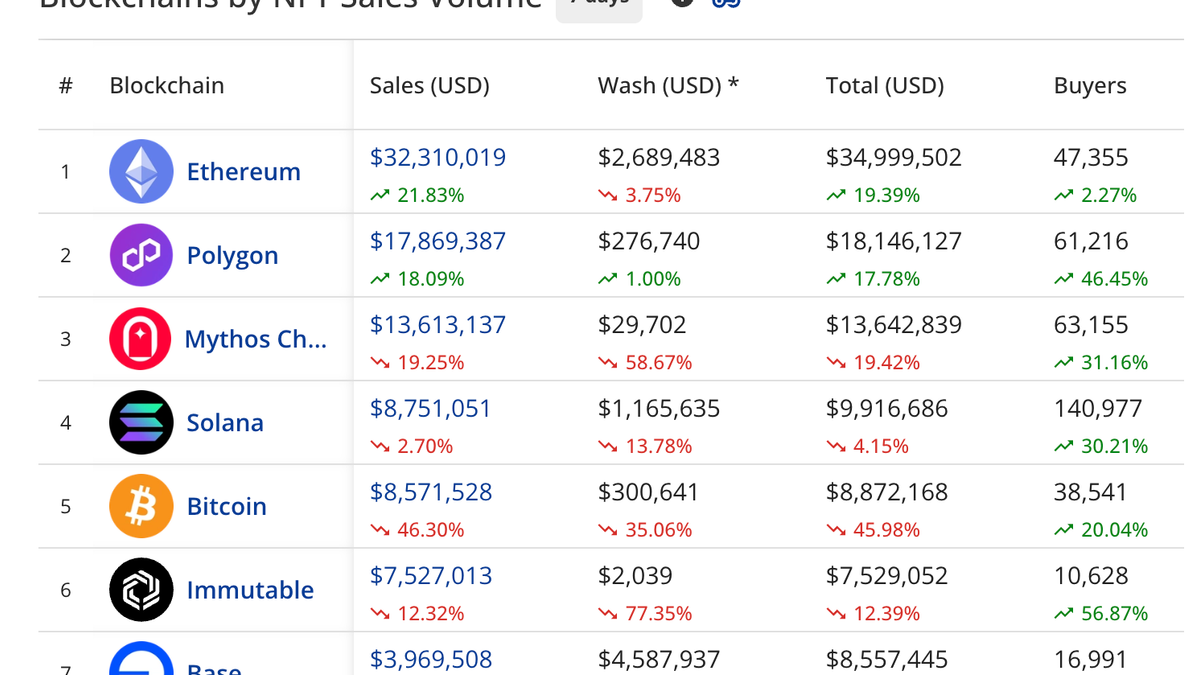The width and height of the screenshot is (1200, 675).
Task: Select Ethereum total $34,999,502
Action: (894, 157)
